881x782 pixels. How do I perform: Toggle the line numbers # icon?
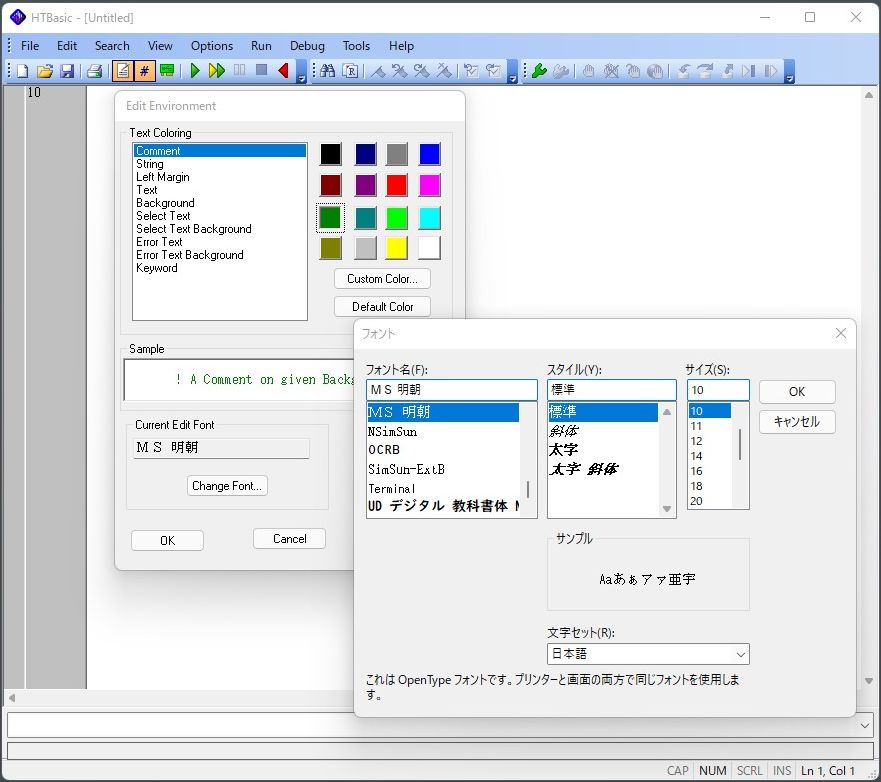click(144, 71)
